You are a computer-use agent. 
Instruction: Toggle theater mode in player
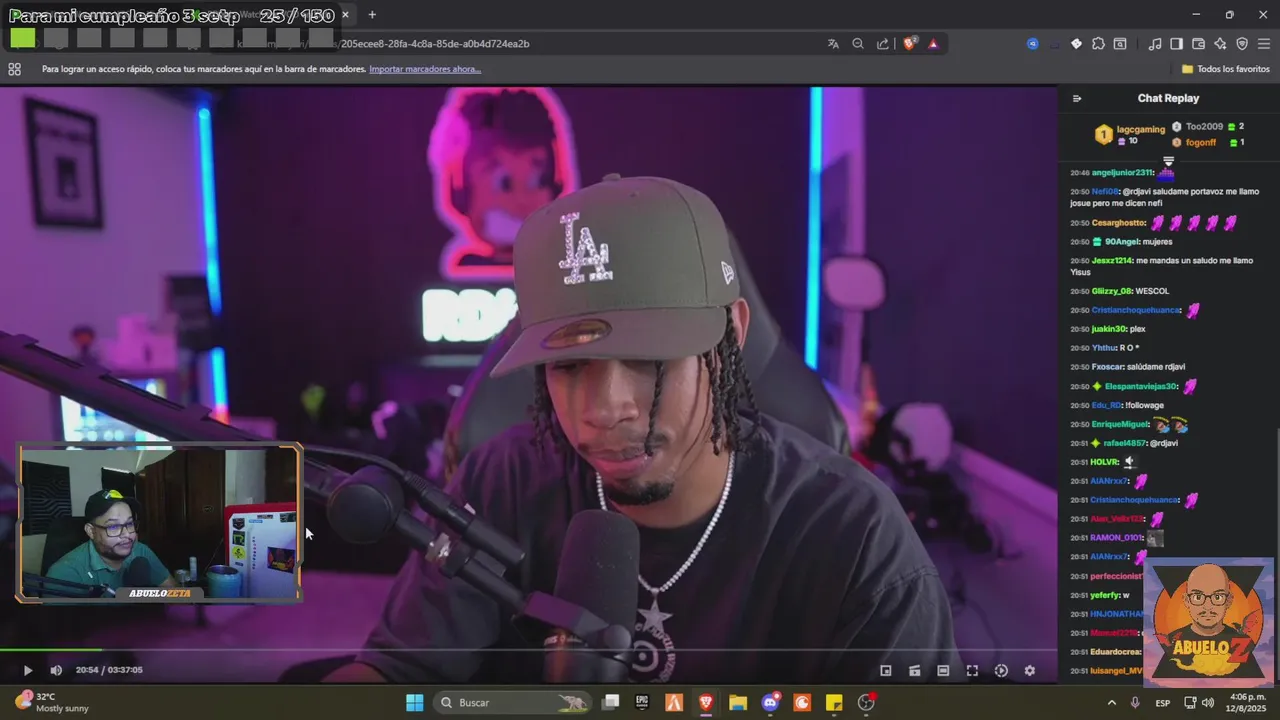(943, 671)
